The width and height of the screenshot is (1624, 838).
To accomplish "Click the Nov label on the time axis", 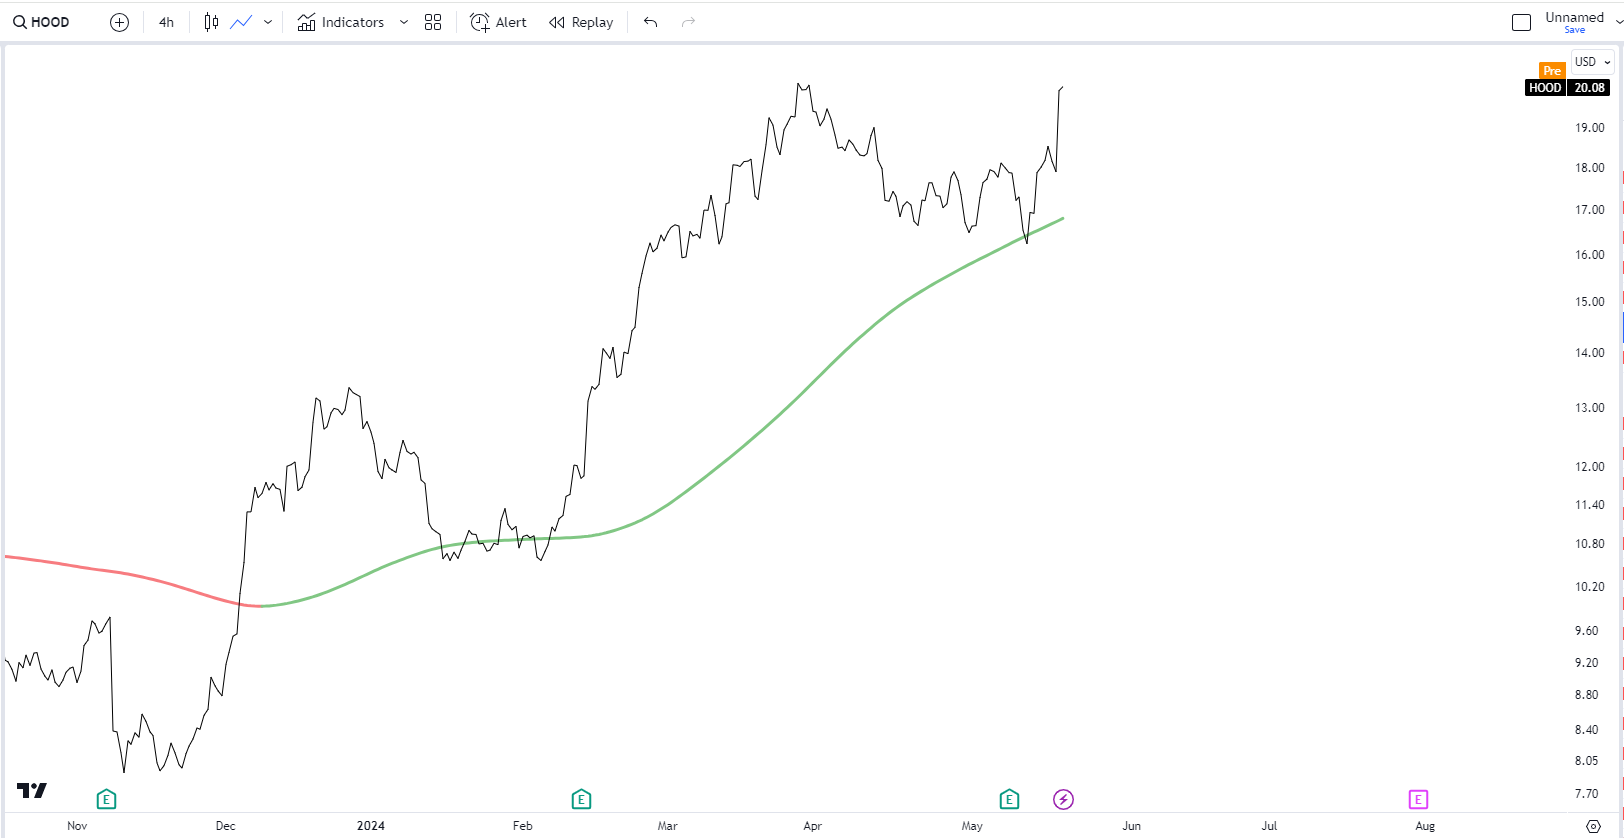I will click(x=77, y=826).
